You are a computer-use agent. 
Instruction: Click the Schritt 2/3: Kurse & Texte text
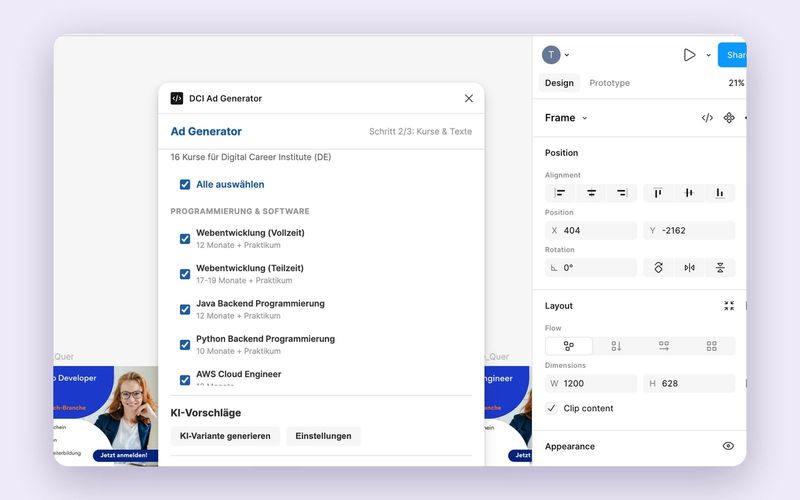click(x=420, y=132)
